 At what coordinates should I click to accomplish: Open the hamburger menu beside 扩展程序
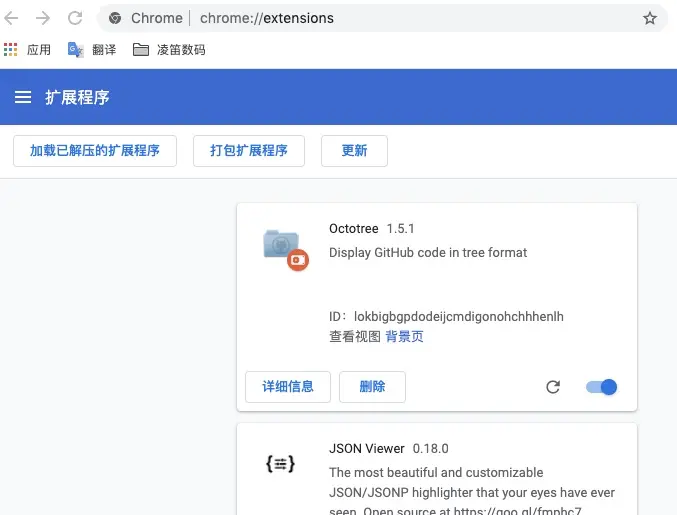(23, 97)
